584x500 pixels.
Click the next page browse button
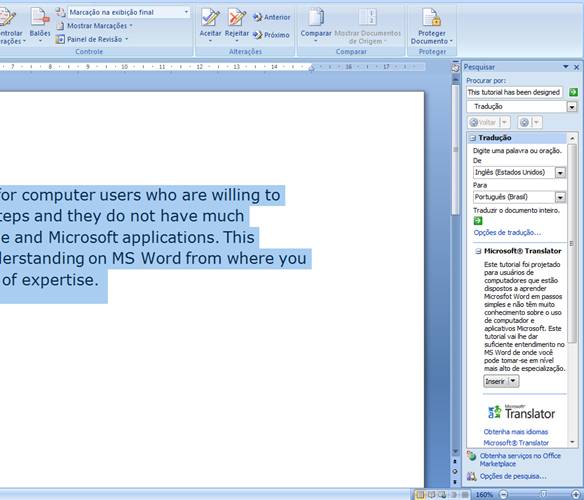pyautogui.click(x=455, y=482)
